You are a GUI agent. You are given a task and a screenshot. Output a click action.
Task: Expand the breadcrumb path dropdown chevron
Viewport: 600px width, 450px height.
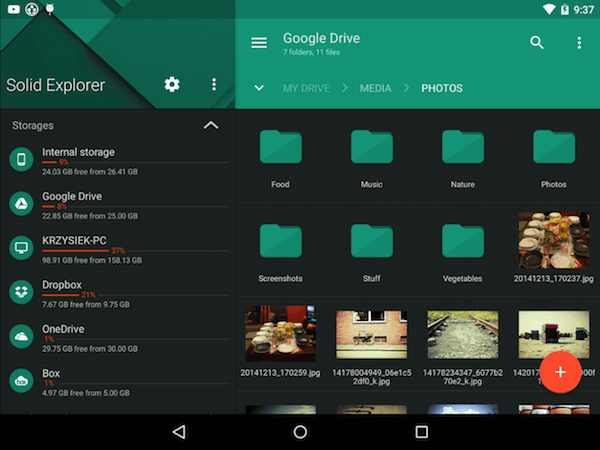click(259, 88)
